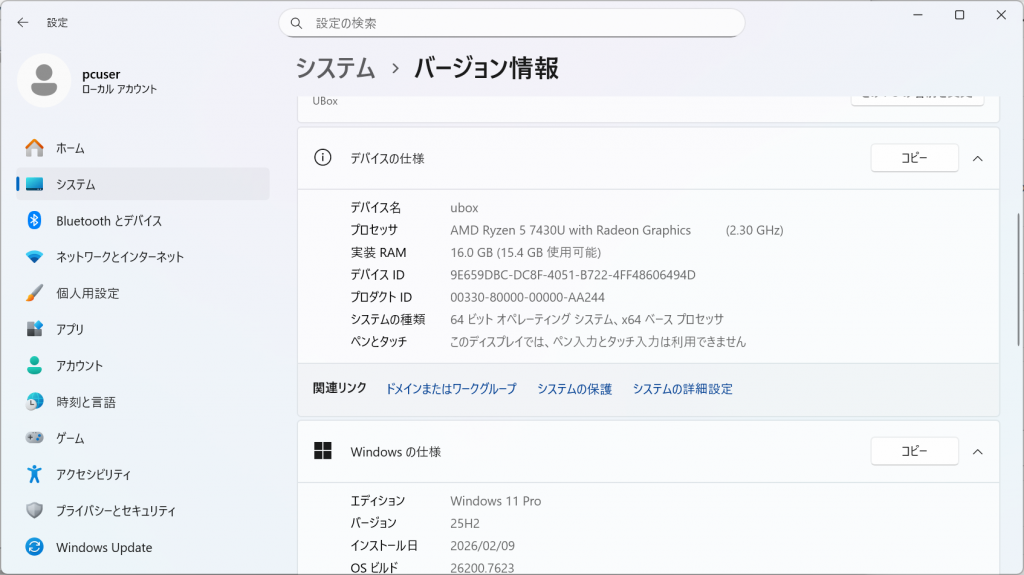Click the プライバシーとセキュリティ shield icon
Screen dimensions: 1024x575
click(35, 511)
